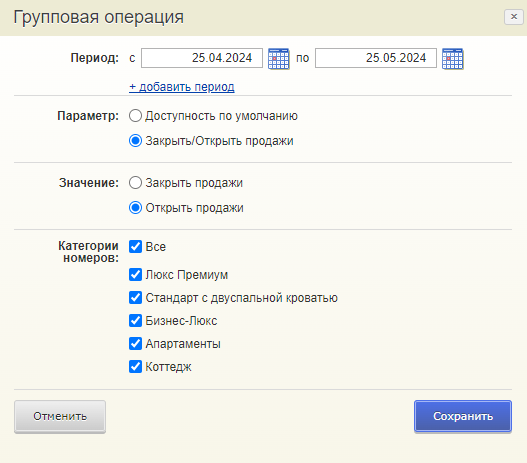
Task: Click the '+ добавить период' link
Action: tap(181, 87)
